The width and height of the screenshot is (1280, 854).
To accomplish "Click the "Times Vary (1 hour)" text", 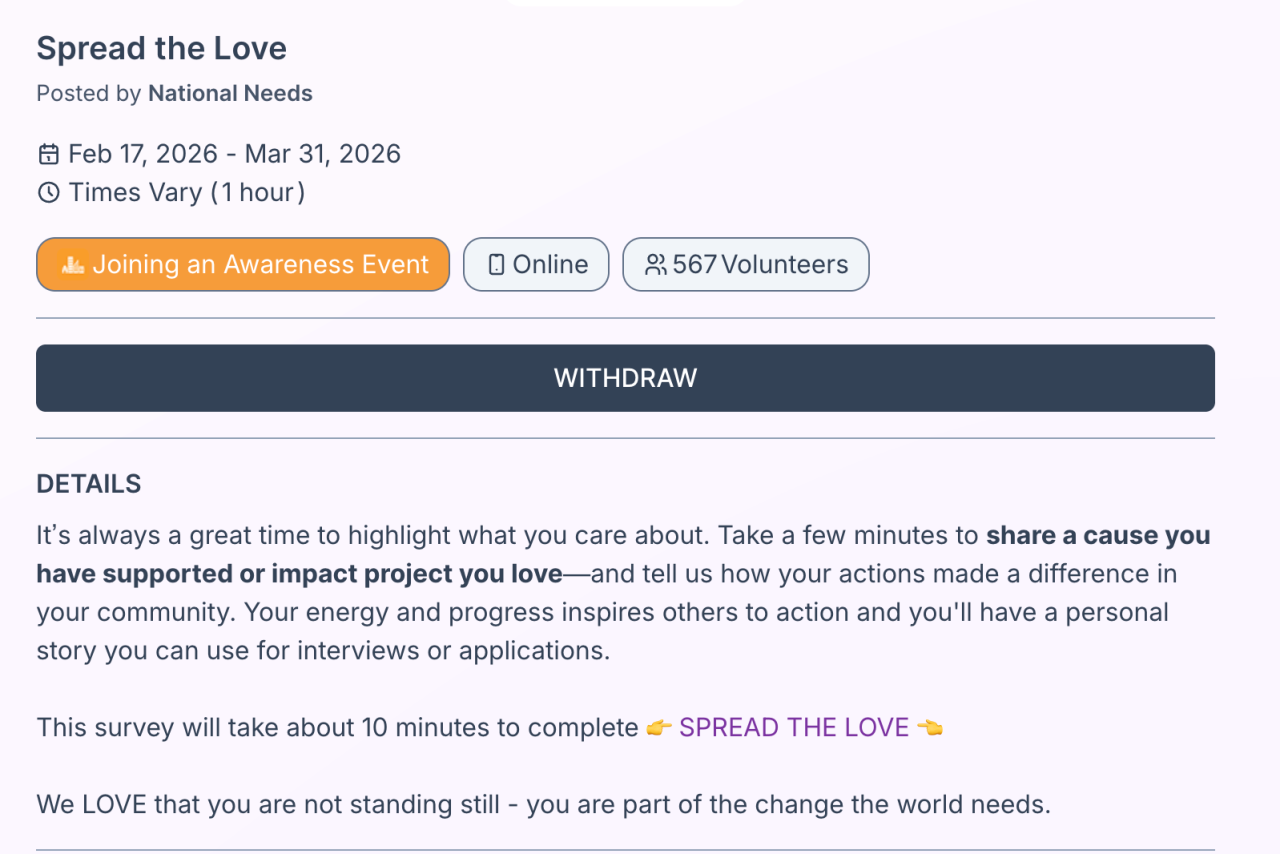I will coord(186,192).
